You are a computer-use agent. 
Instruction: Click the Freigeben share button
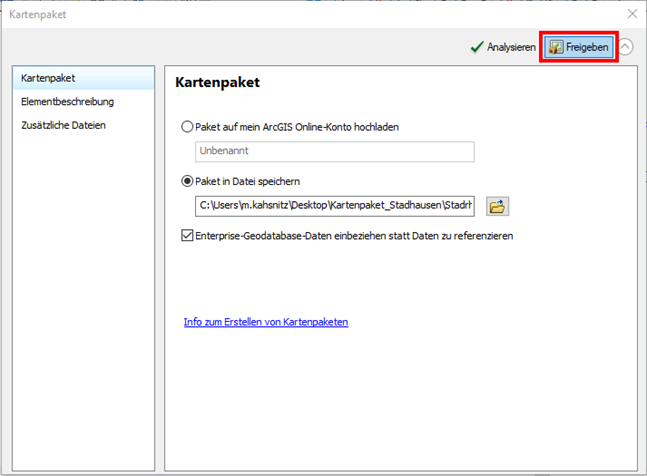point(579,47)
